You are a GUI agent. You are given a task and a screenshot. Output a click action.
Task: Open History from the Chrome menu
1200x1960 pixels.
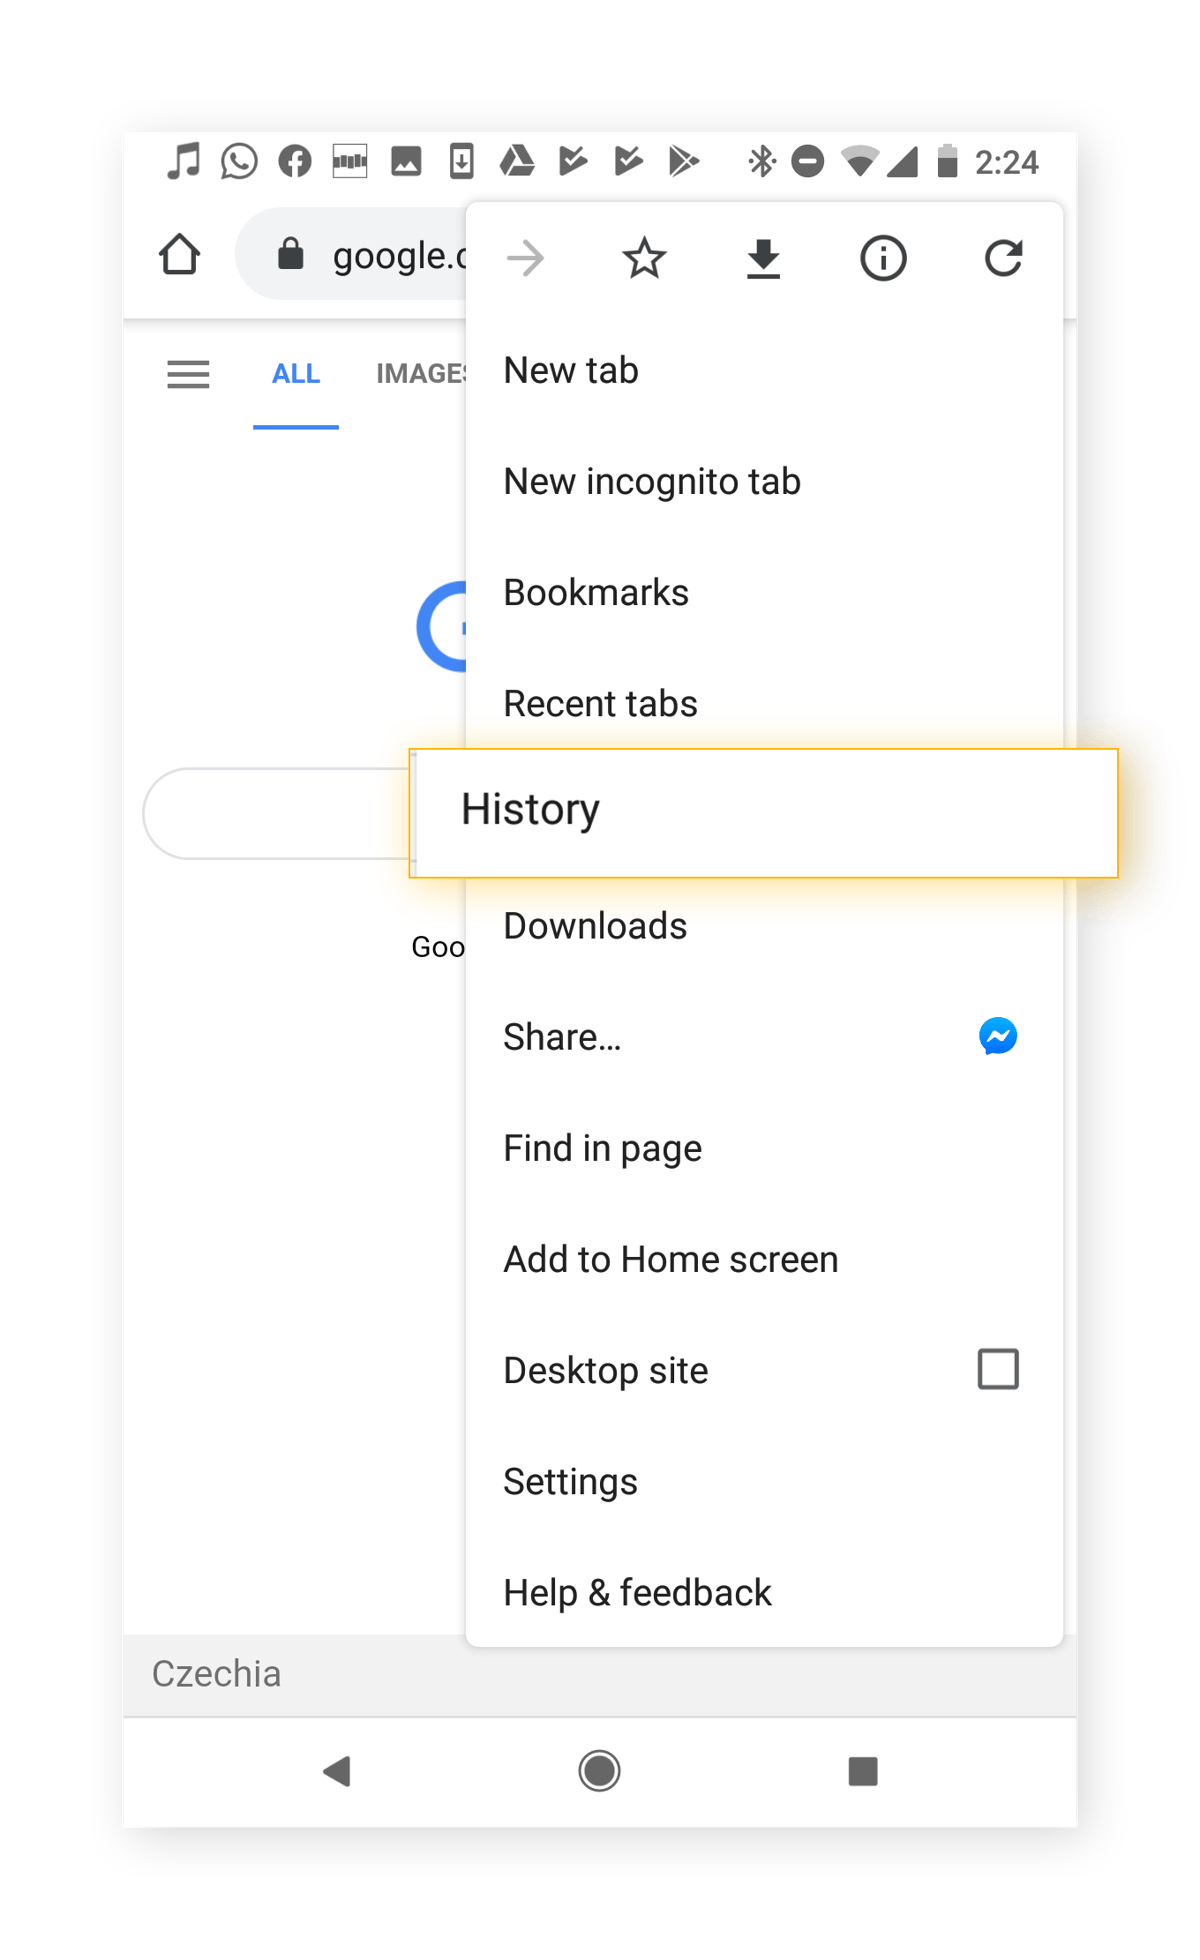click(763, 812)
